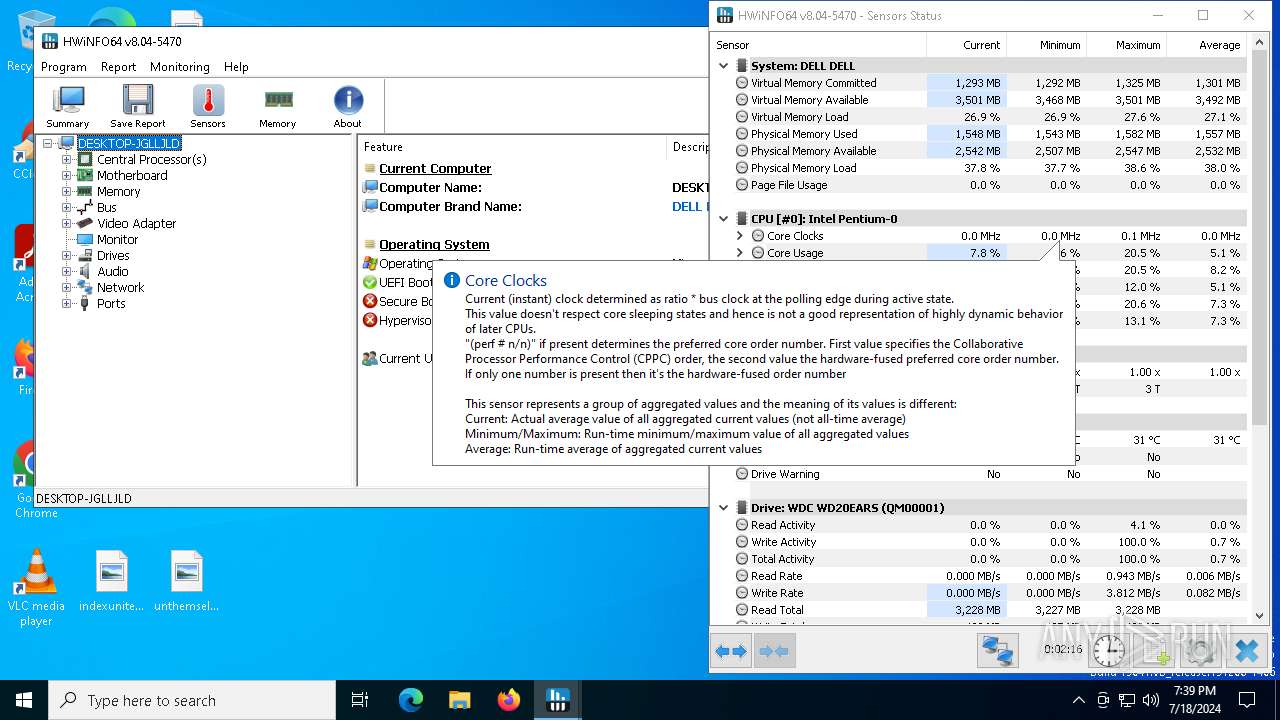This screenshot has width=1280, height=720.
Task: Open the Program menu
Action: [x=64, y=67]
